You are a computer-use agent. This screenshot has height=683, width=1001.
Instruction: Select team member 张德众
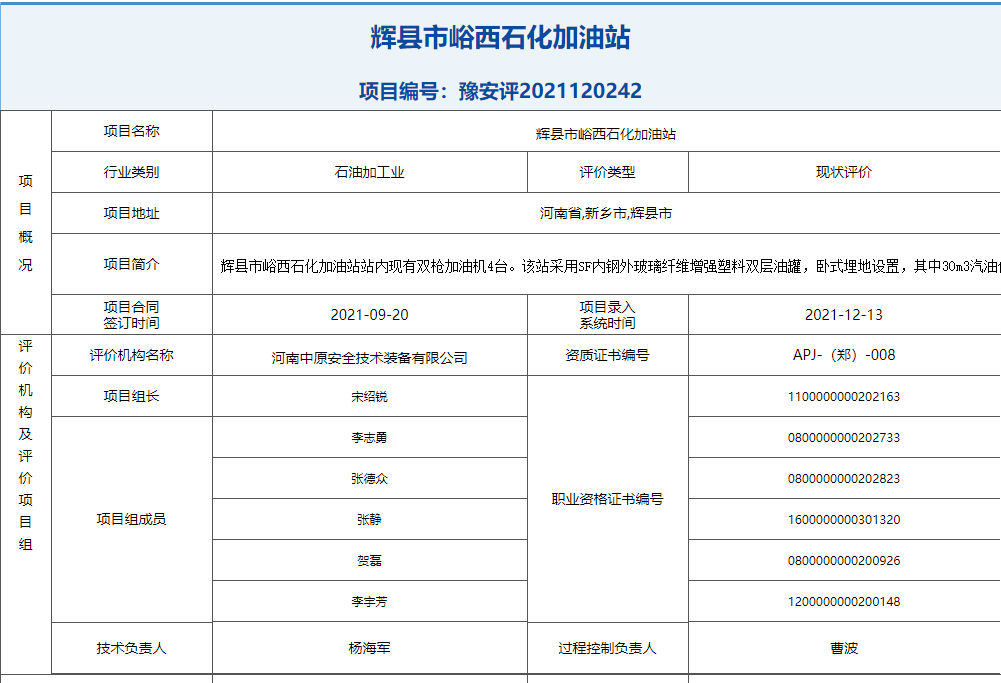(x=370, y=478)
